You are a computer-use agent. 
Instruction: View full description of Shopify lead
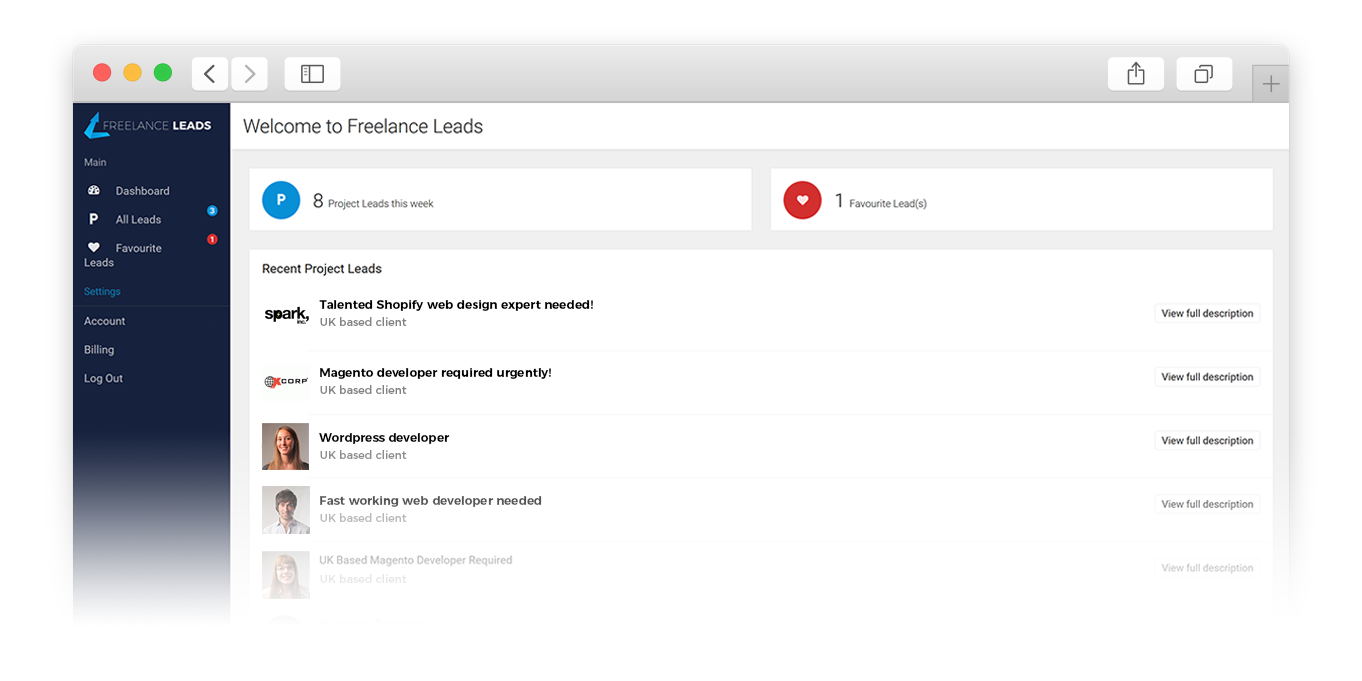(x=1207, y=314)
